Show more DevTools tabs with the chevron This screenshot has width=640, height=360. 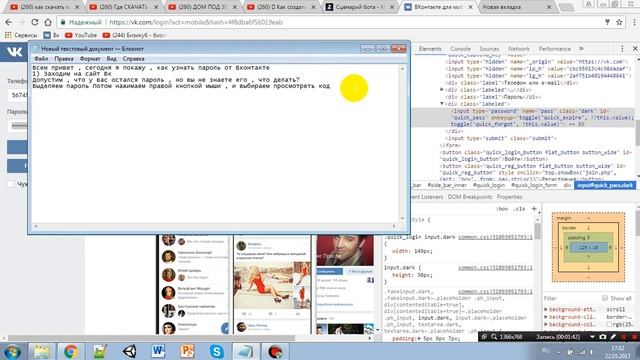pyautogui.click(x=581, y=49)
